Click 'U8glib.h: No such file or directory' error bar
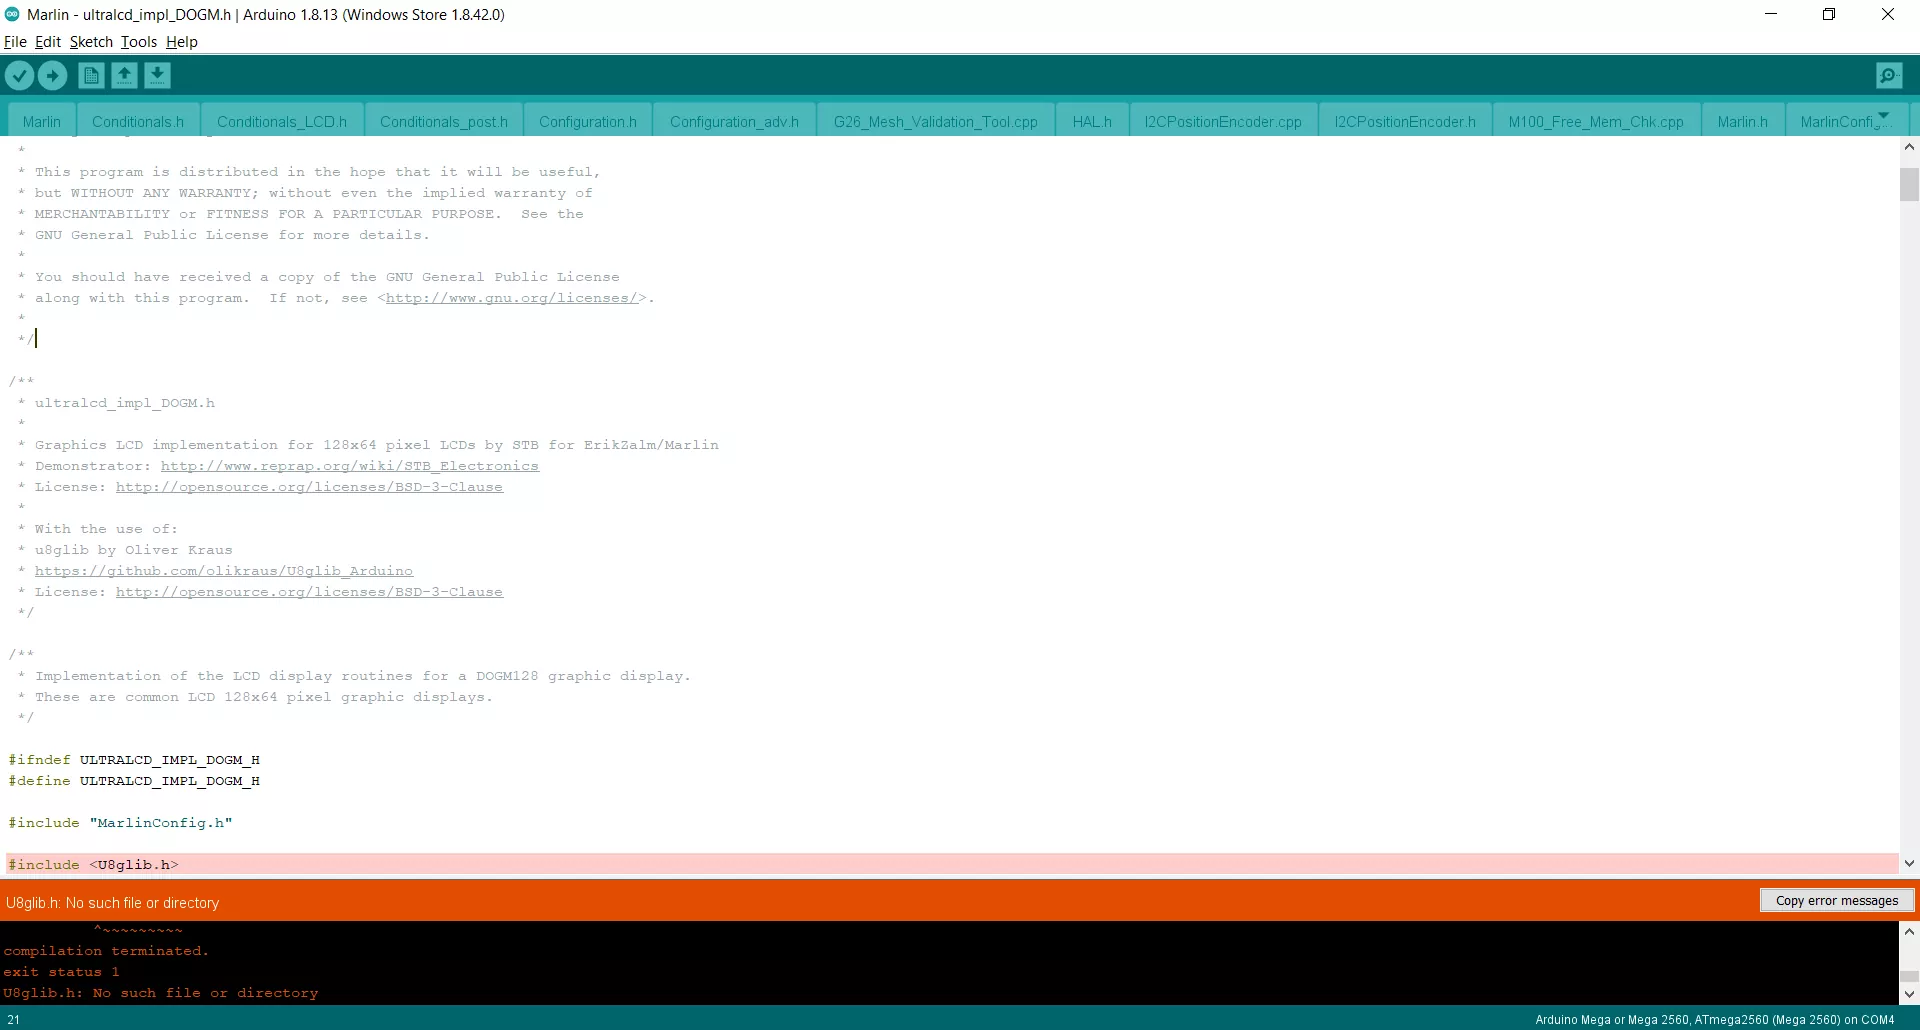Screen dimensions: 1920x1030 pyautogui.click(x=112, y=903)
